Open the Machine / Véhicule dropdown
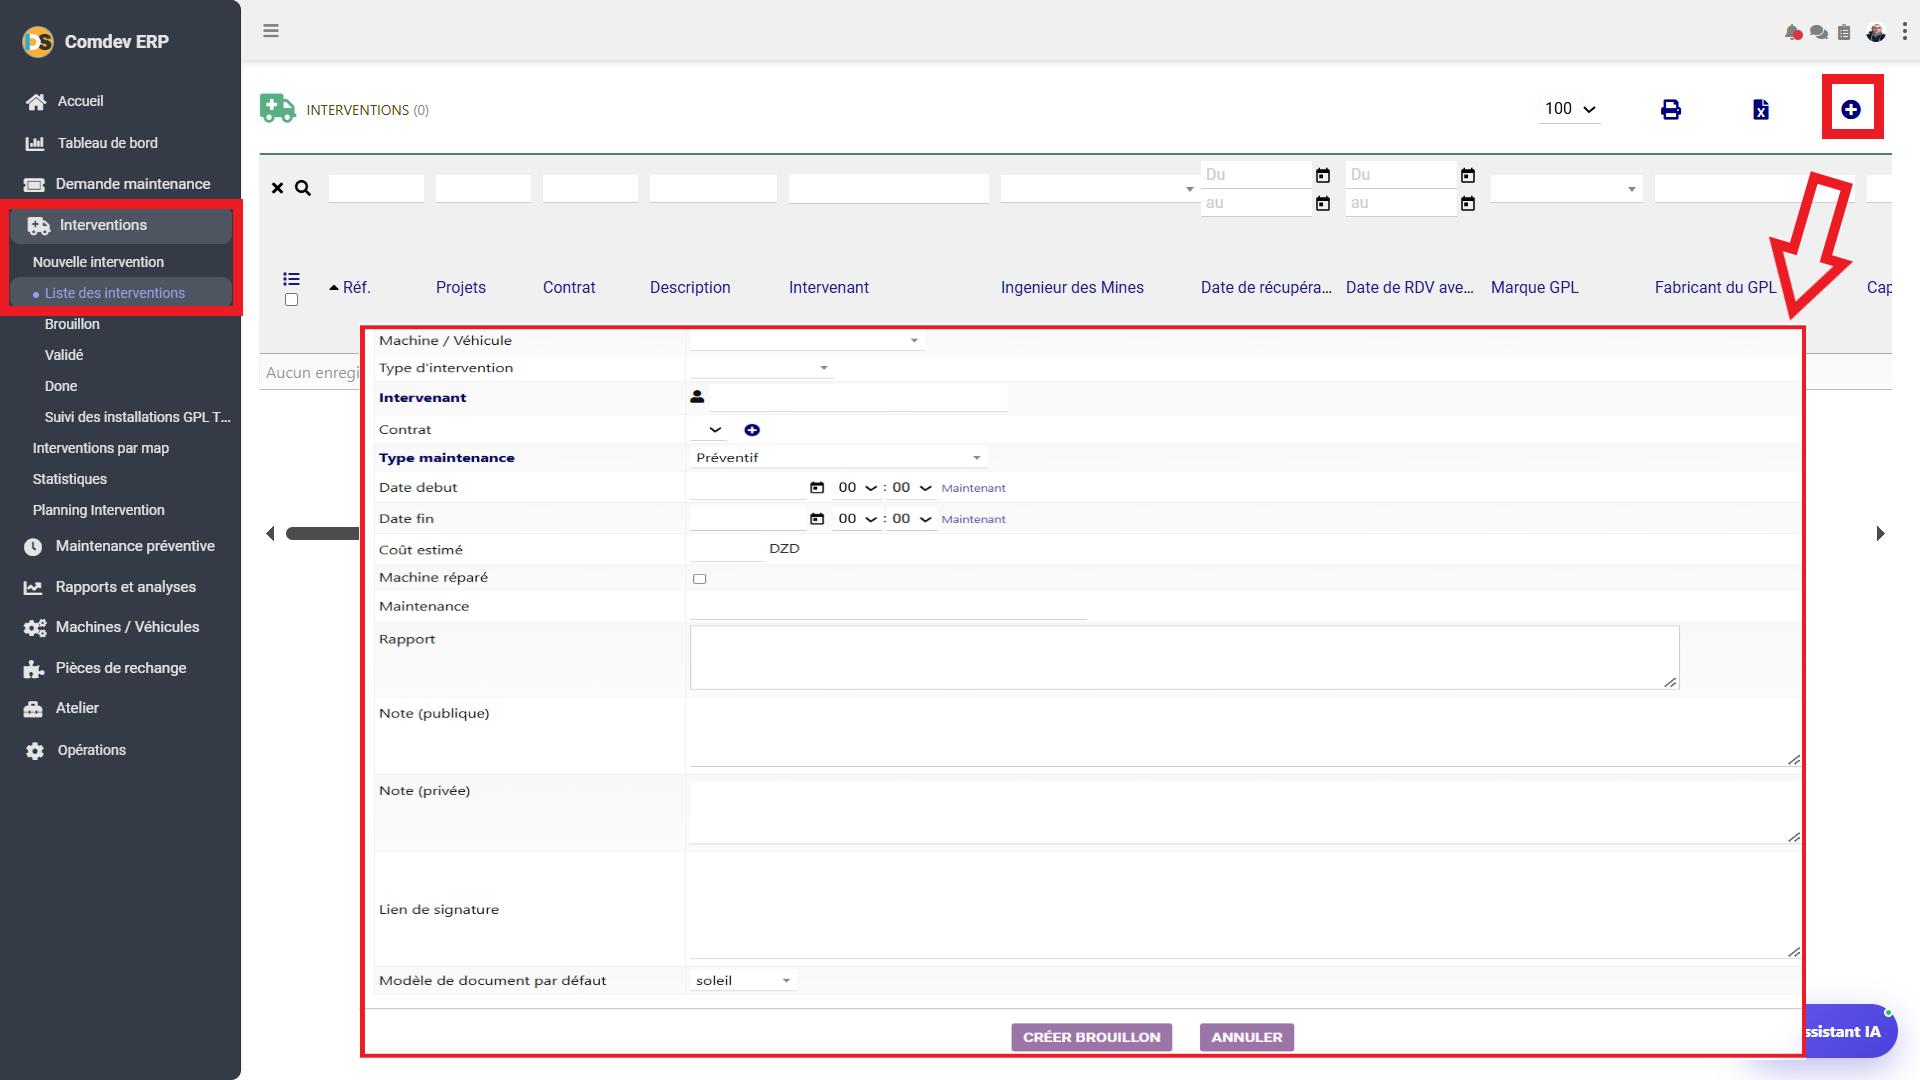This screenshot has width=1920, height=1080. click(x=806, y=341)
